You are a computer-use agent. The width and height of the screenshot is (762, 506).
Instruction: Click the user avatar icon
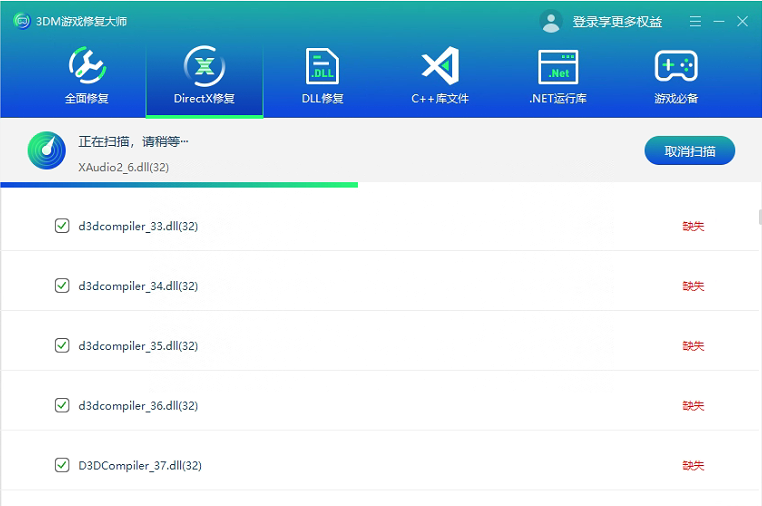(550, 21)
